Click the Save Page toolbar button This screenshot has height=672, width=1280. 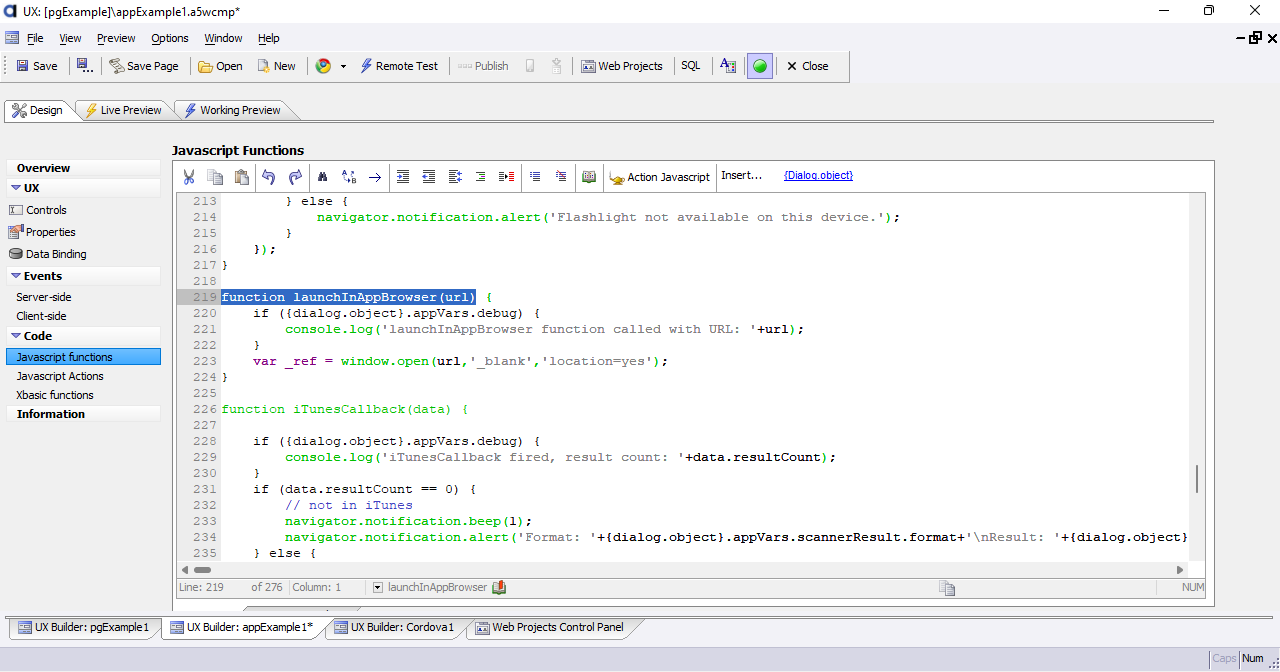[x=144, y=66]
